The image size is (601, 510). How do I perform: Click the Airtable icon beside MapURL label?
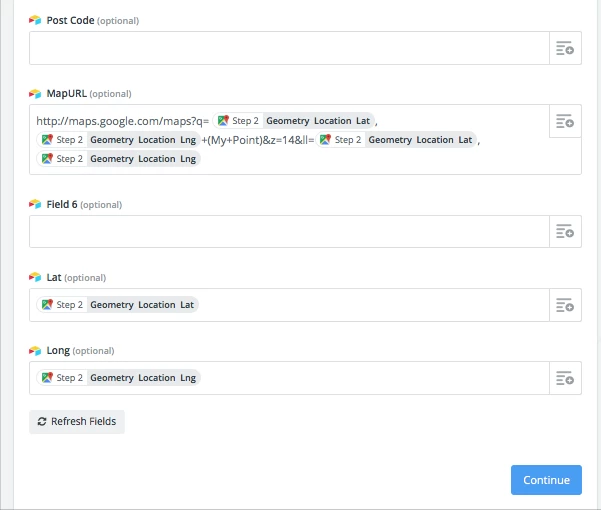click(x=35, y=93)
